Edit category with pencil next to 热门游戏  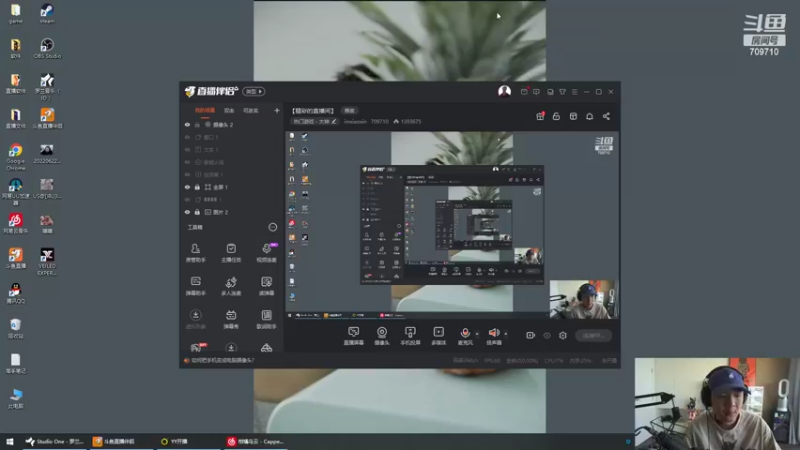[x=334, y=121]
